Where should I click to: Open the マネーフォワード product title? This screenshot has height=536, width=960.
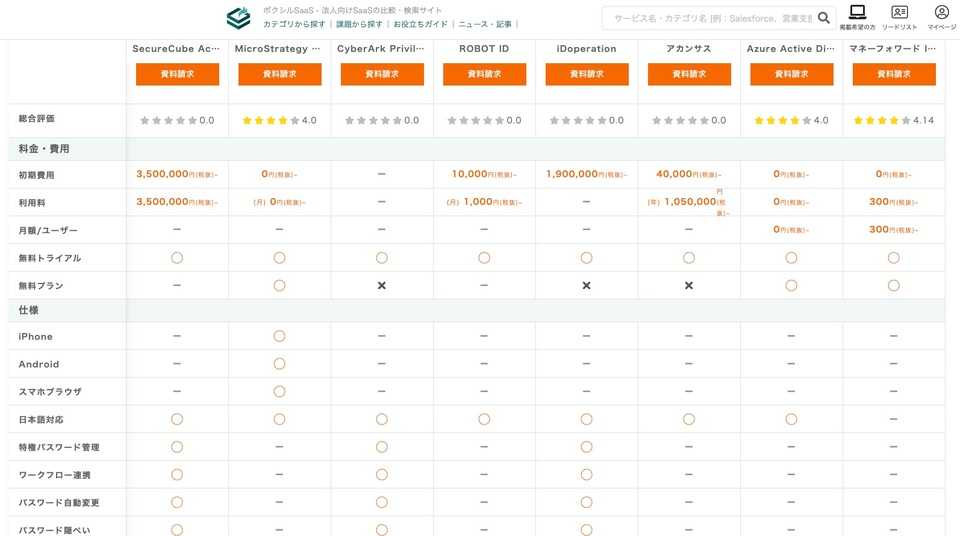click(x=892, y=49)
